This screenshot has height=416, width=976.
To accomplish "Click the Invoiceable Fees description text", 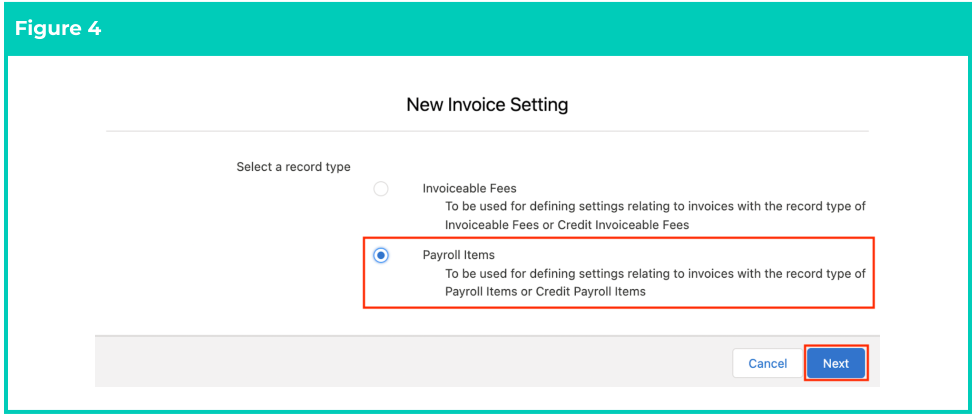I will point(655,215).
